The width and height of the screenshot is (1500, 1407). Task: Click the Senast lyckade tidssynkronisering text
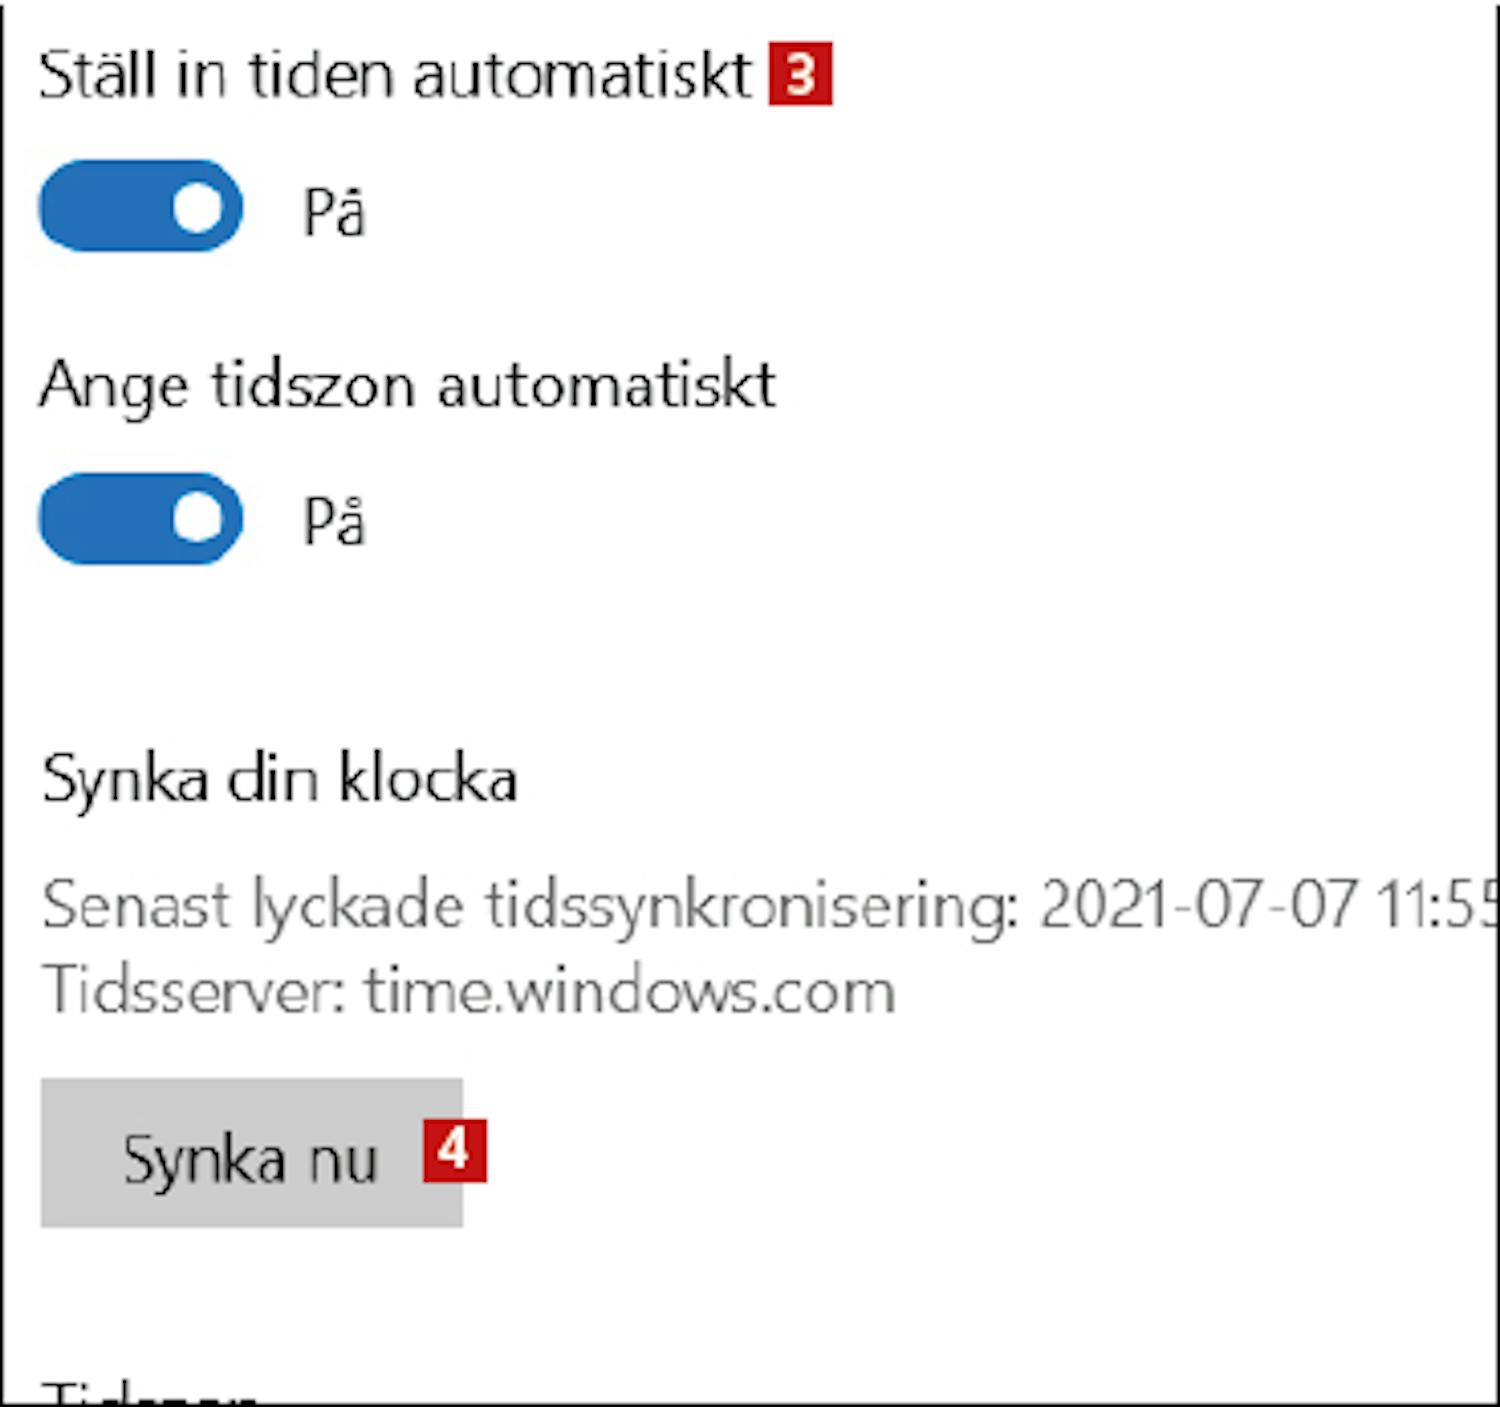pos(530,906)
